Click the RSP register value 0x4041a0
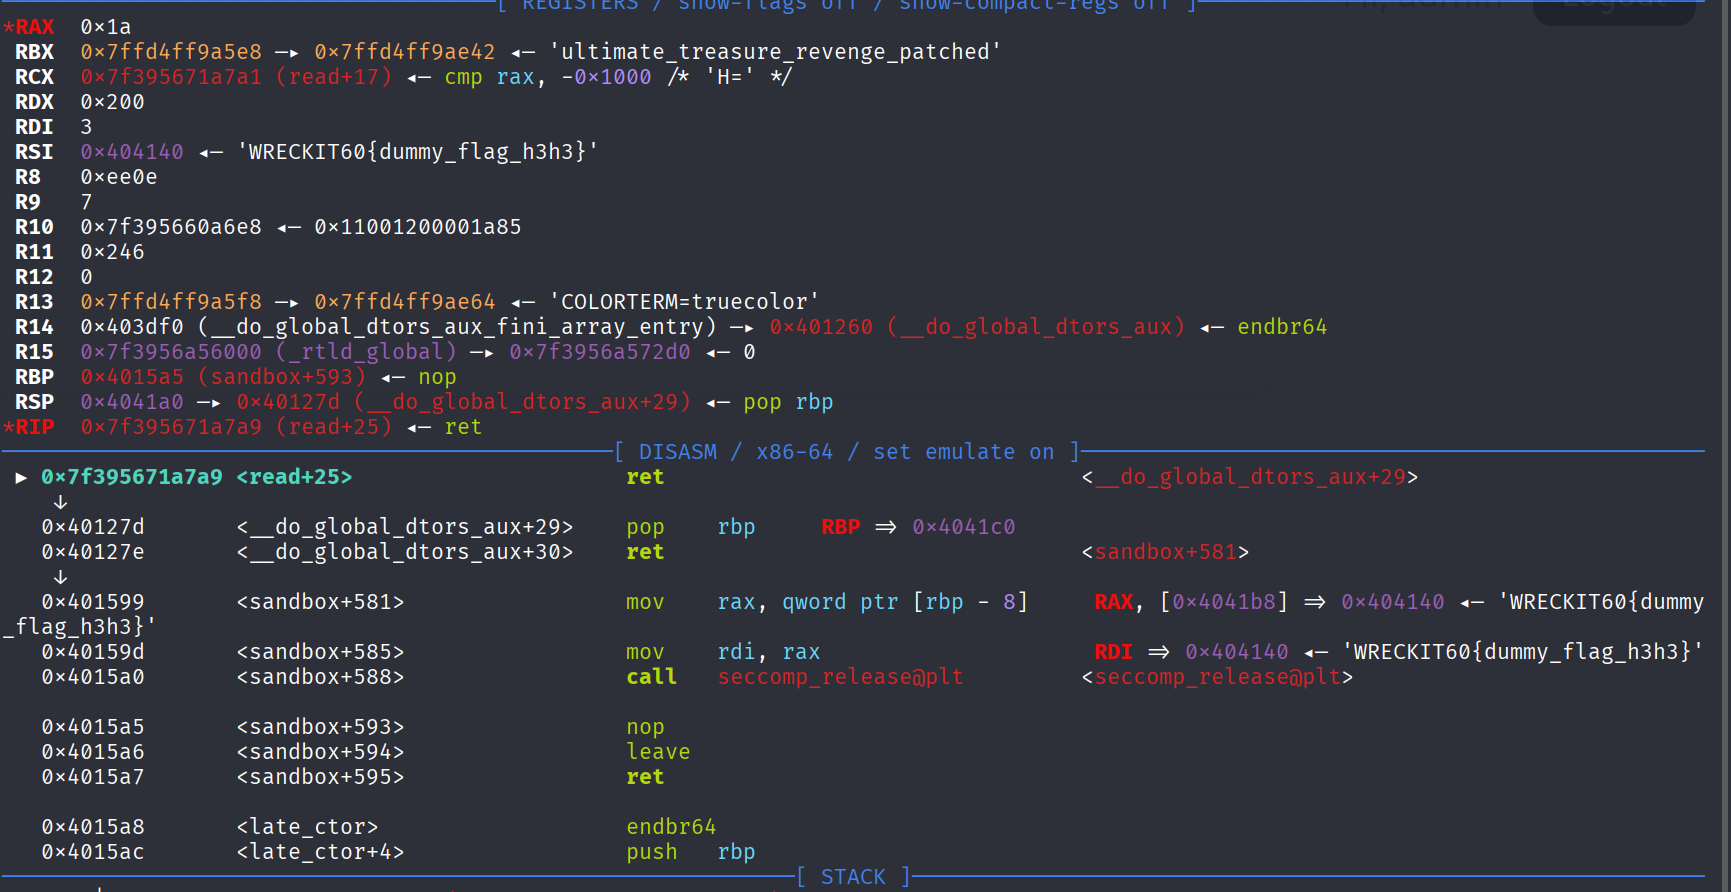This screenshot has height=892, width=1731. pos(132,402)
